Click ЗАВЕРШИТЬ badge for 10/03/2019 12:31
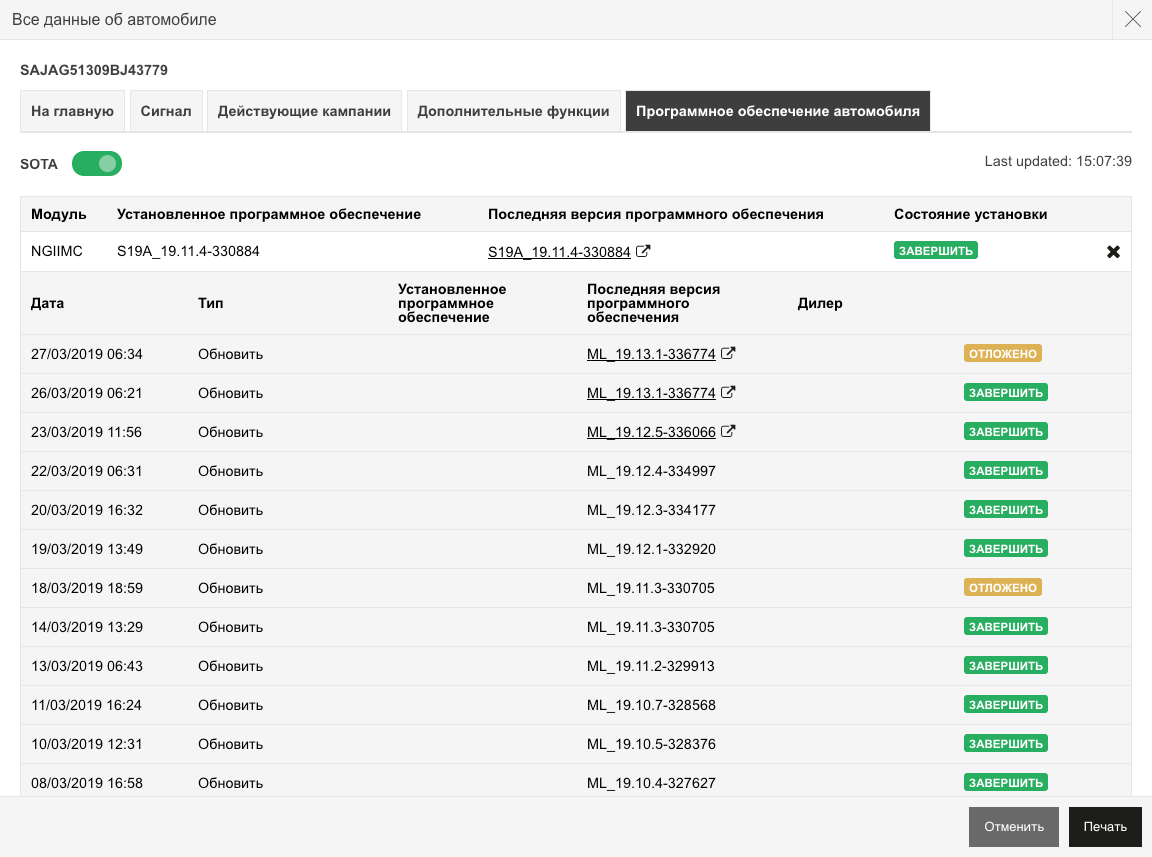Viewport: 1152px width, 857px height. pyautogui.click(x=1006, y=743)
